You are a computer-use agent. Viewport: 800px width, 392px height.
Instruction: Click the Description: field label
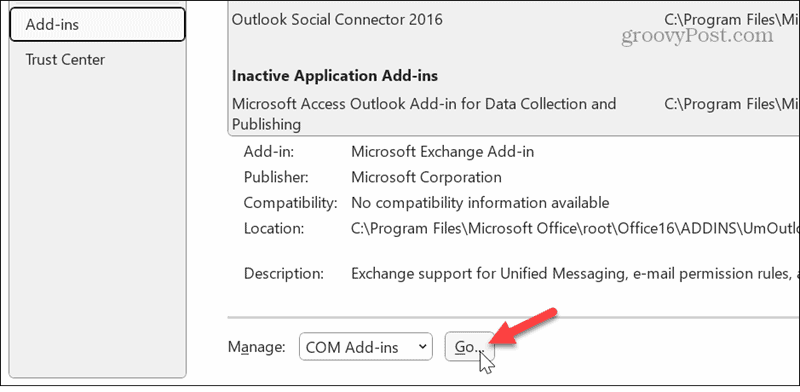tap(284, 273)
